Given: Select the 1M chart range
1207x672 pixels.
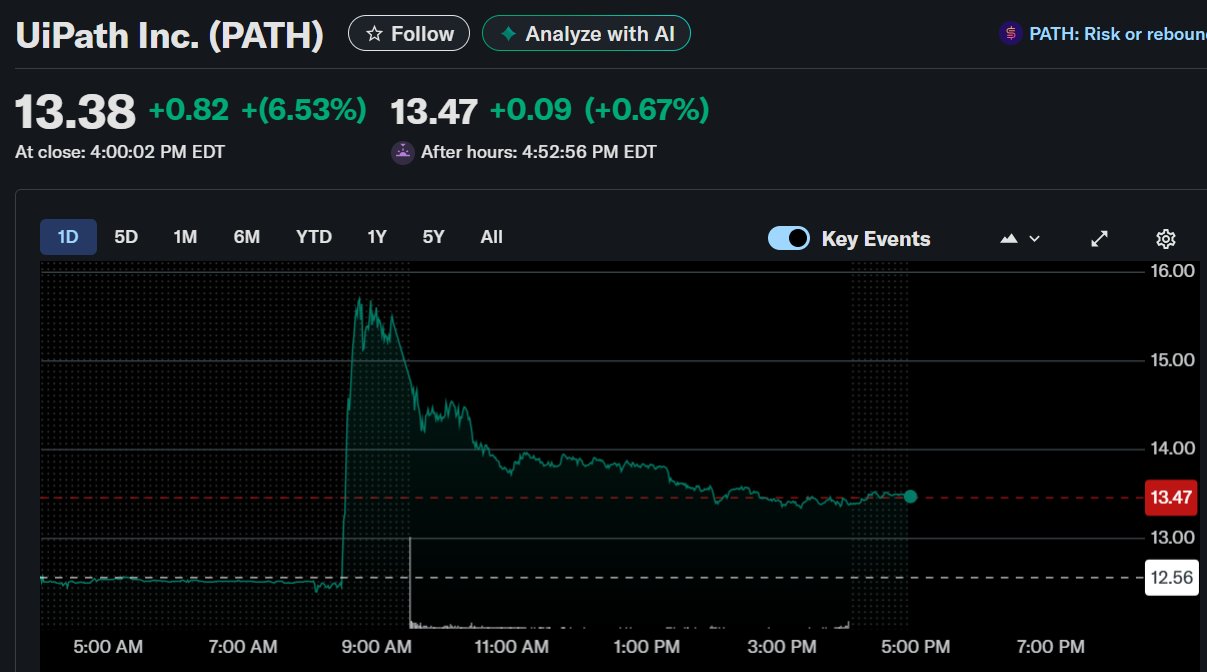Looking at the screenshot, I should (x=185, y=238).
